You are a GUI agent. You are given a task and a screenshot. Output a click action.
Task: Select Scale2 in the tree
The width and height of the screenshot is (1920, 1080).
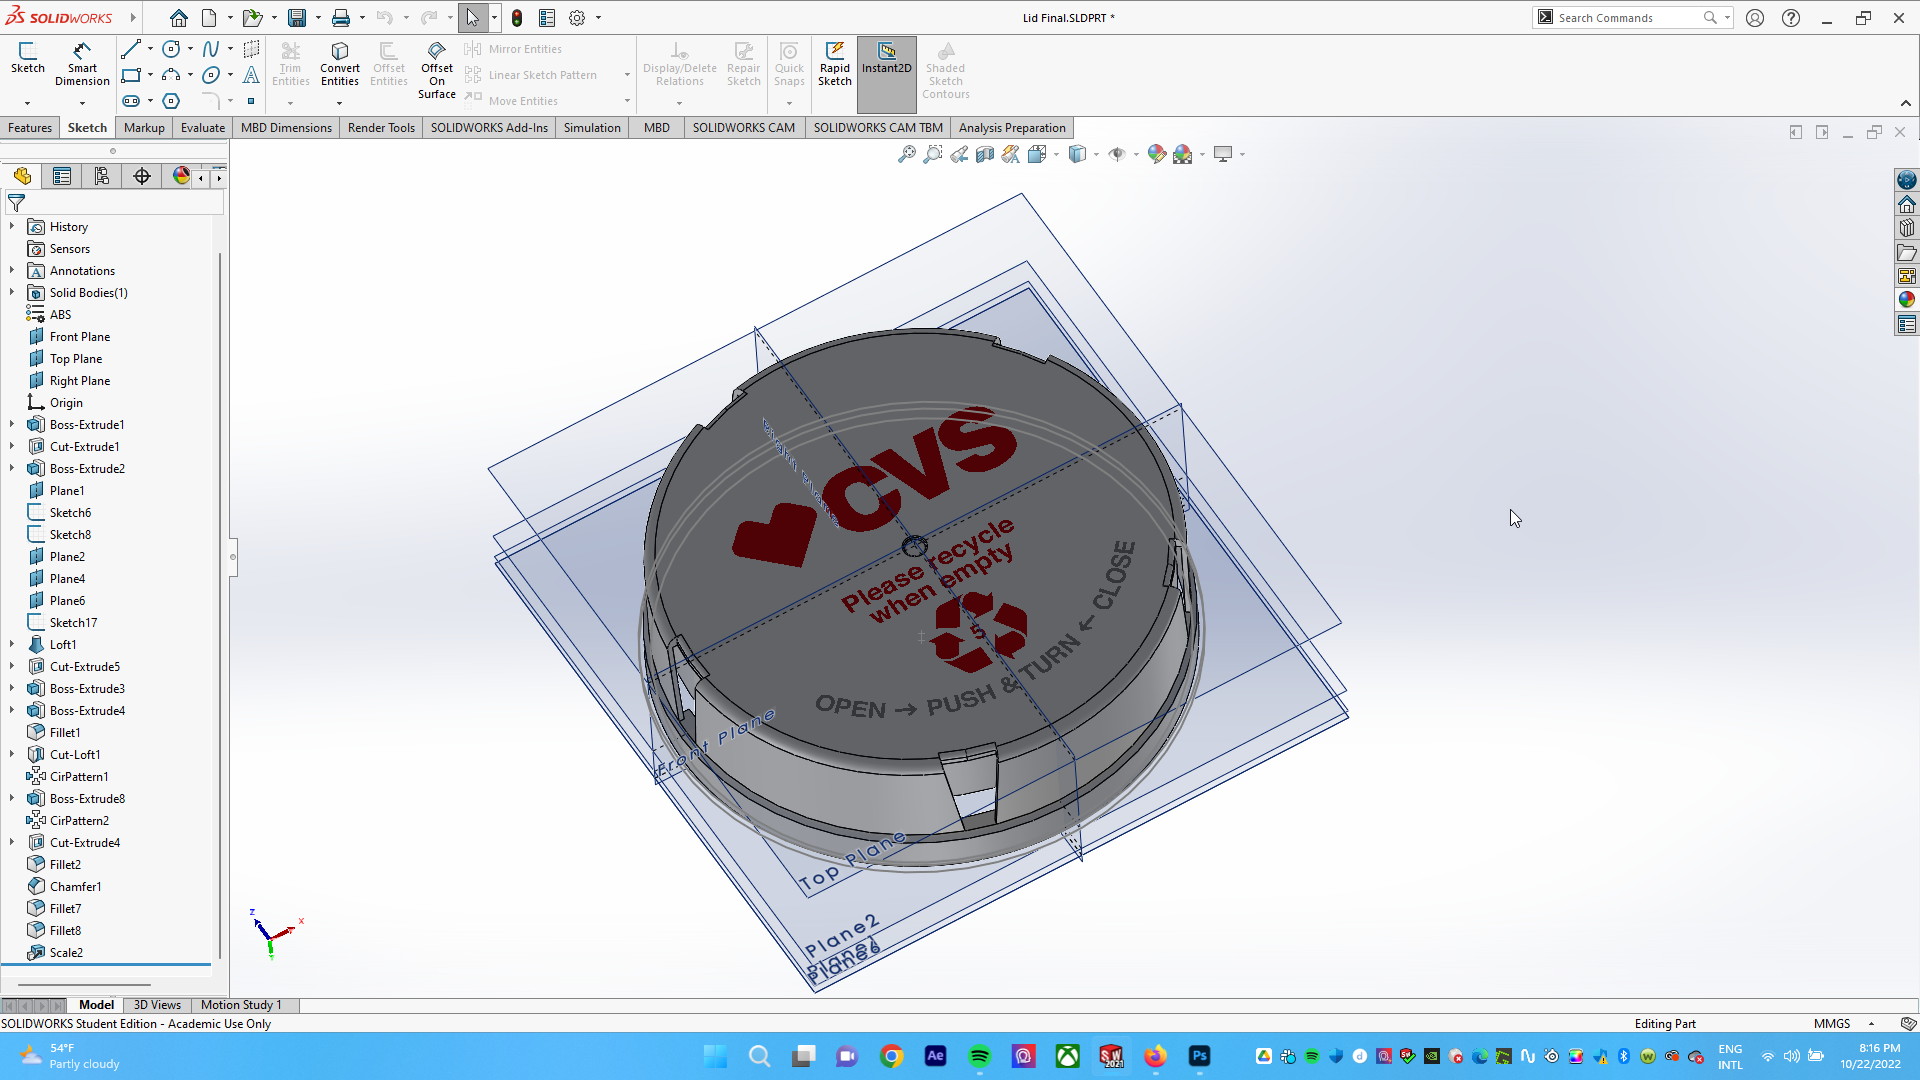pyautogui.click(x=66, y=953)
